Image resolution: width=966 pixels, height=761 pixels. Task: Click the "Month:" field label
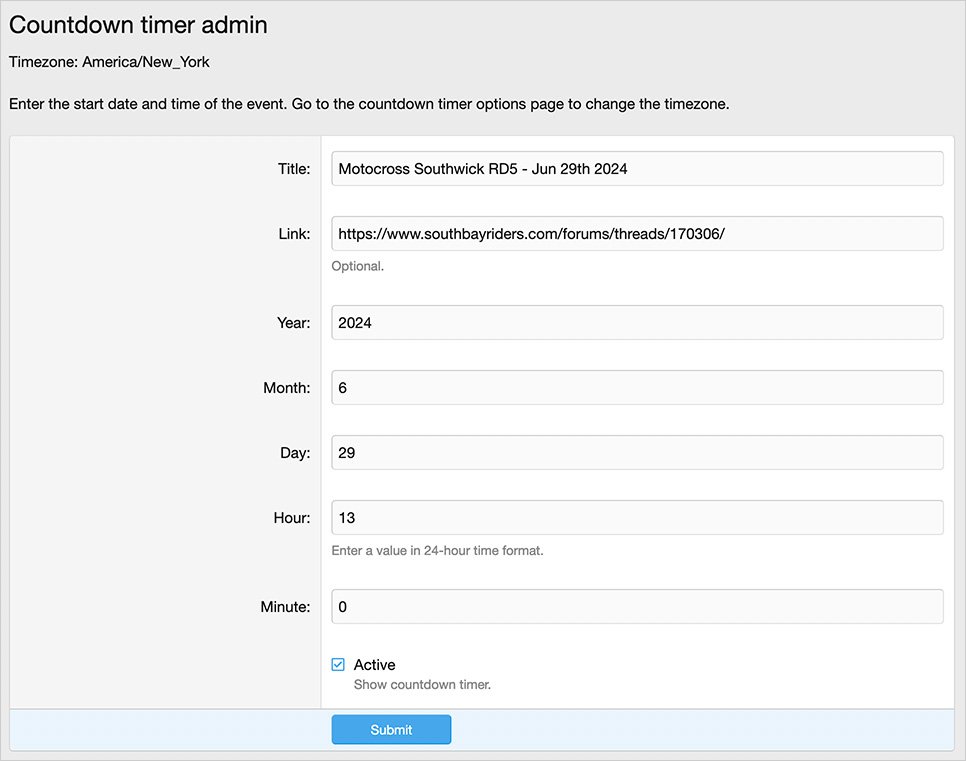288,388
